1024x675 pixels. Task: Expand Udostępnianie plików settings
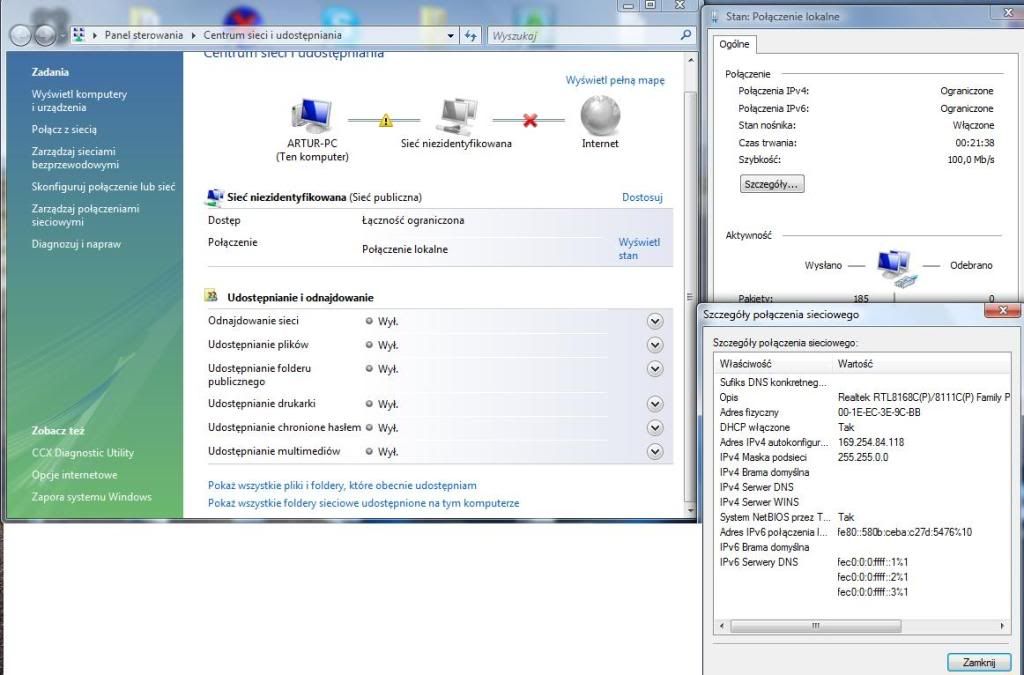click(x=655, y=345)
